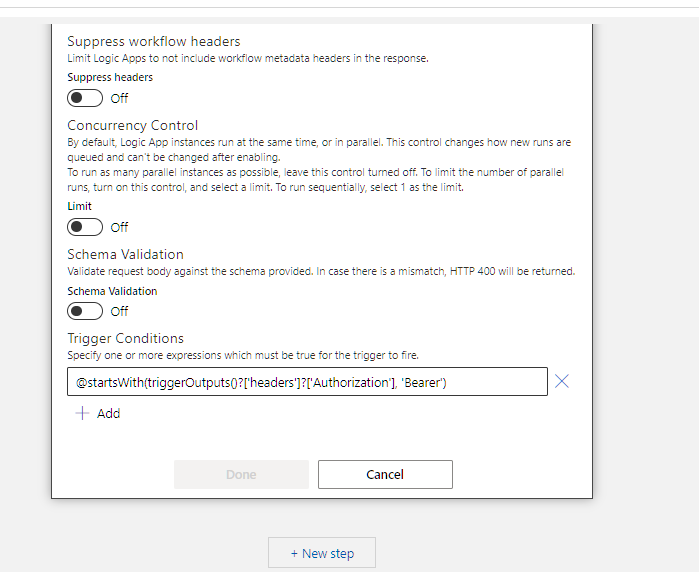Delete the trigger condition with the X icon
Screen dimensions: 699x572
point(562,381)
